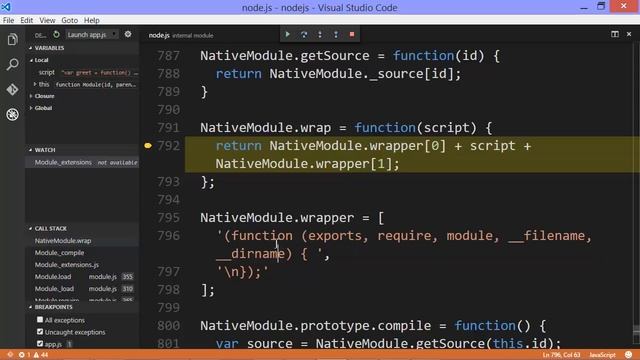The height and width of the screenshot is (360, 640).
Task: Open the Explorer view icon
Action: (x=13, y=40)
